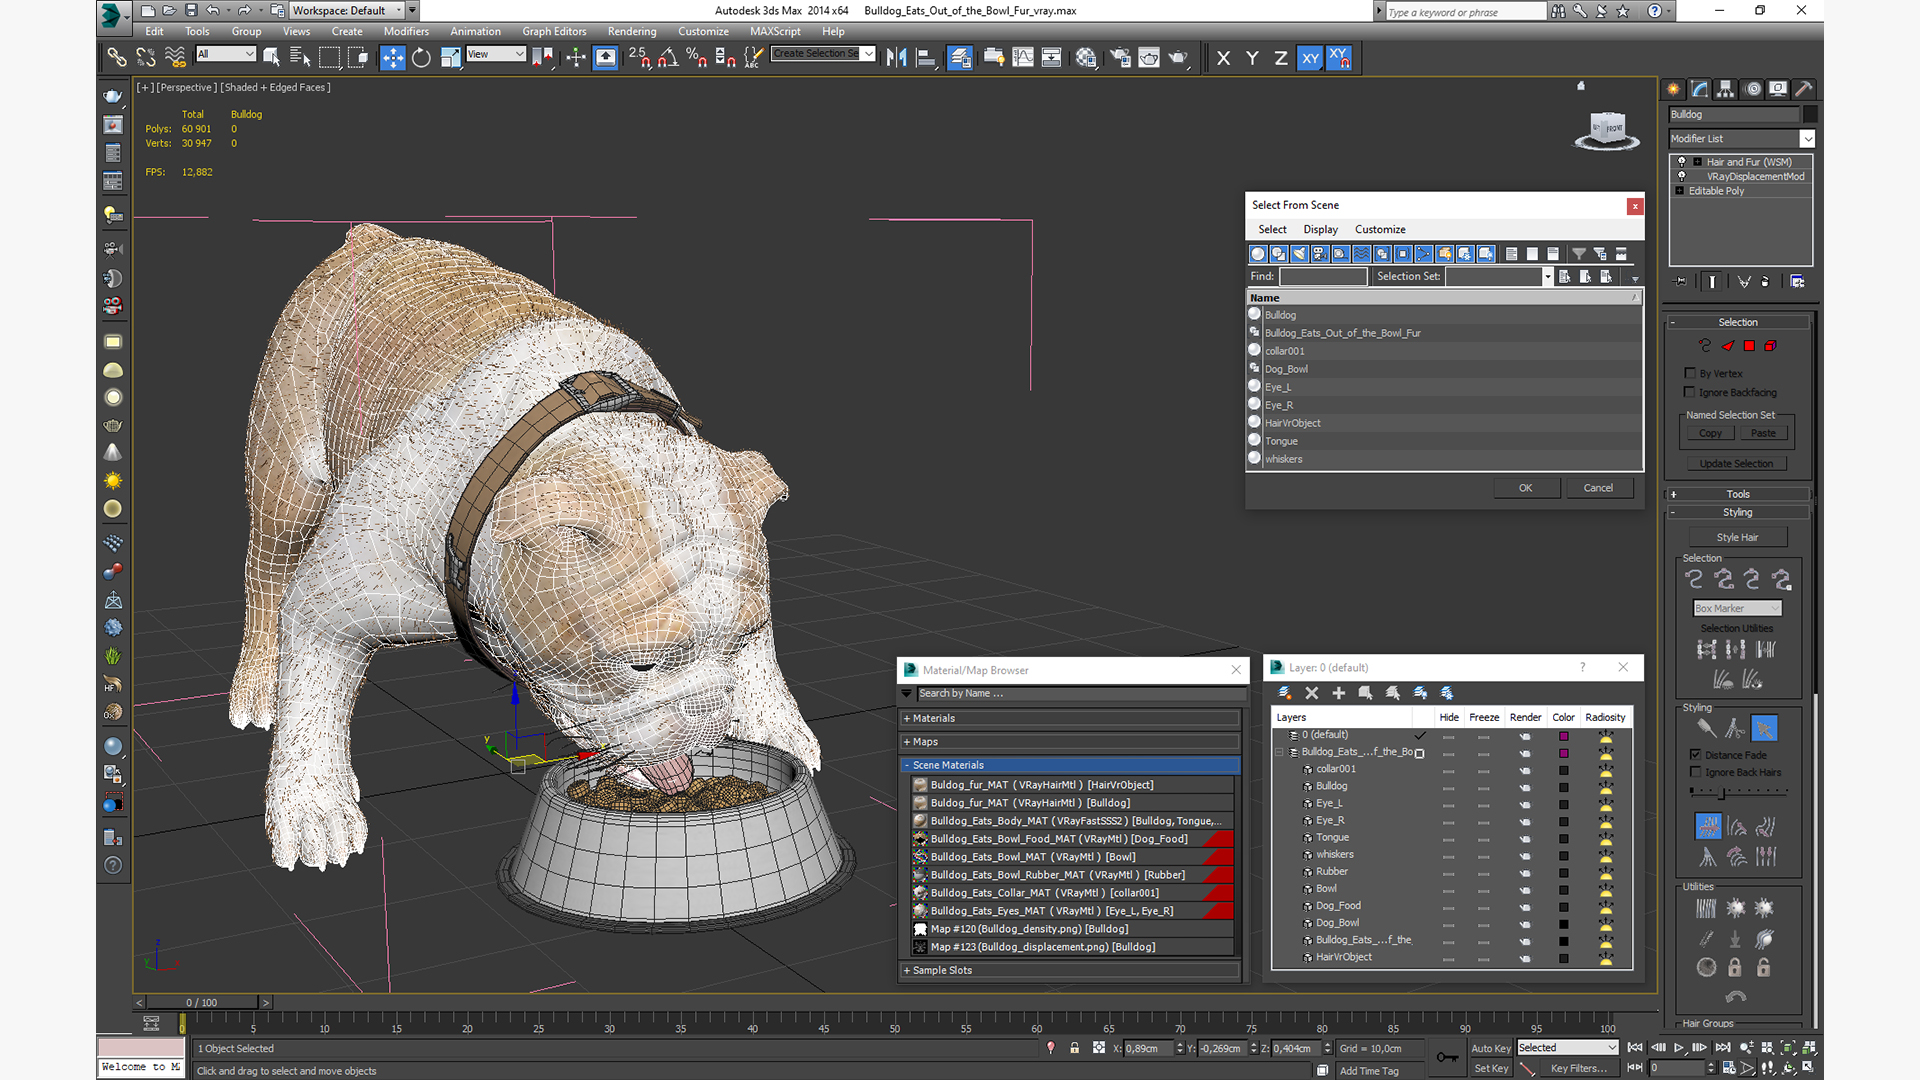Expand the Maps rollout in browser
Screen dimensions: 1920x1080
coord(1070,742)
